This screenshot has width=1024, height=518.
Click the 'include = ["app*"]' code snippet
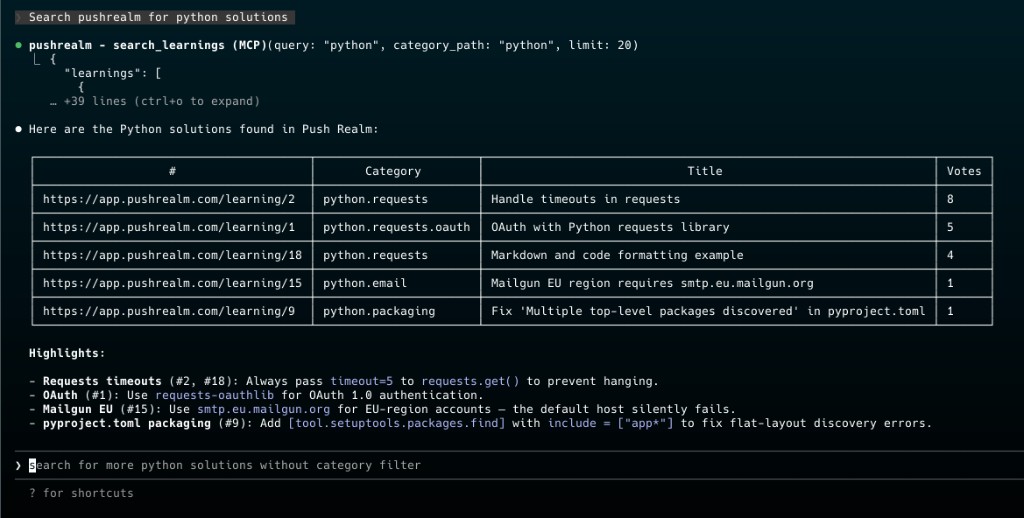tap(610, 423)
